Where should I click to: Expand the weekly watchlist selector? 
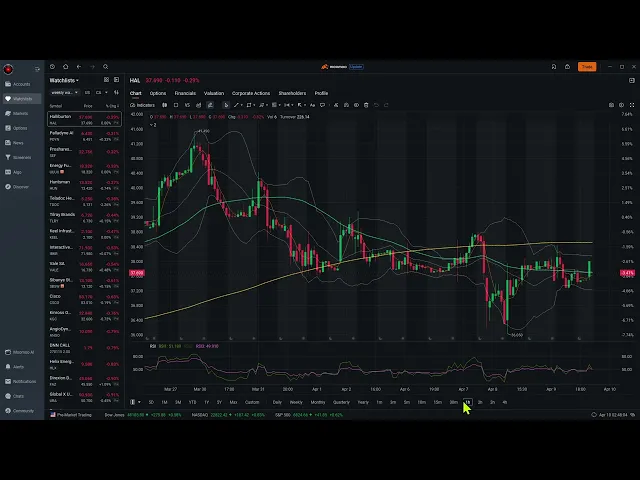[x=64, y=93]
